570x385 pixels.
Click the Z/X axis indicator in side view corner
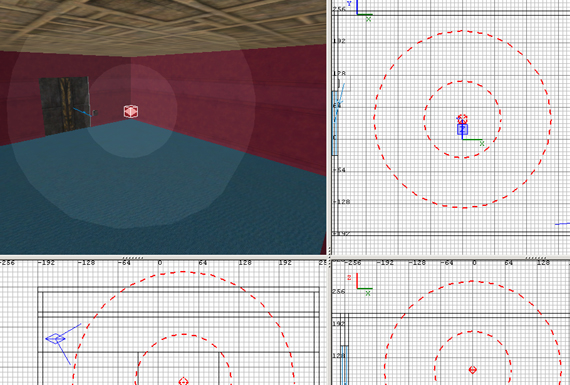360,285
